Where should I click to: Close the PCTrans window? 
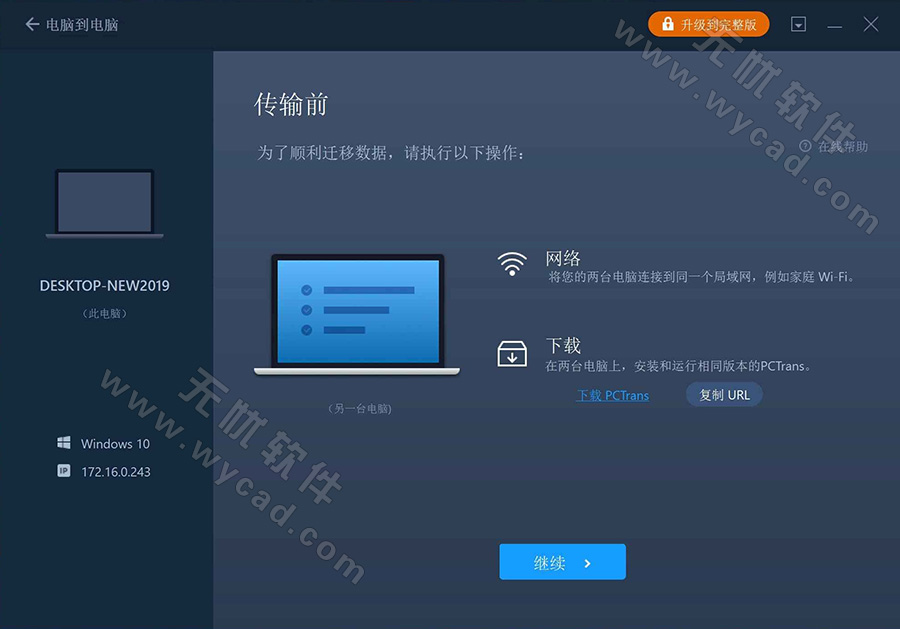(x=871, y=24)
